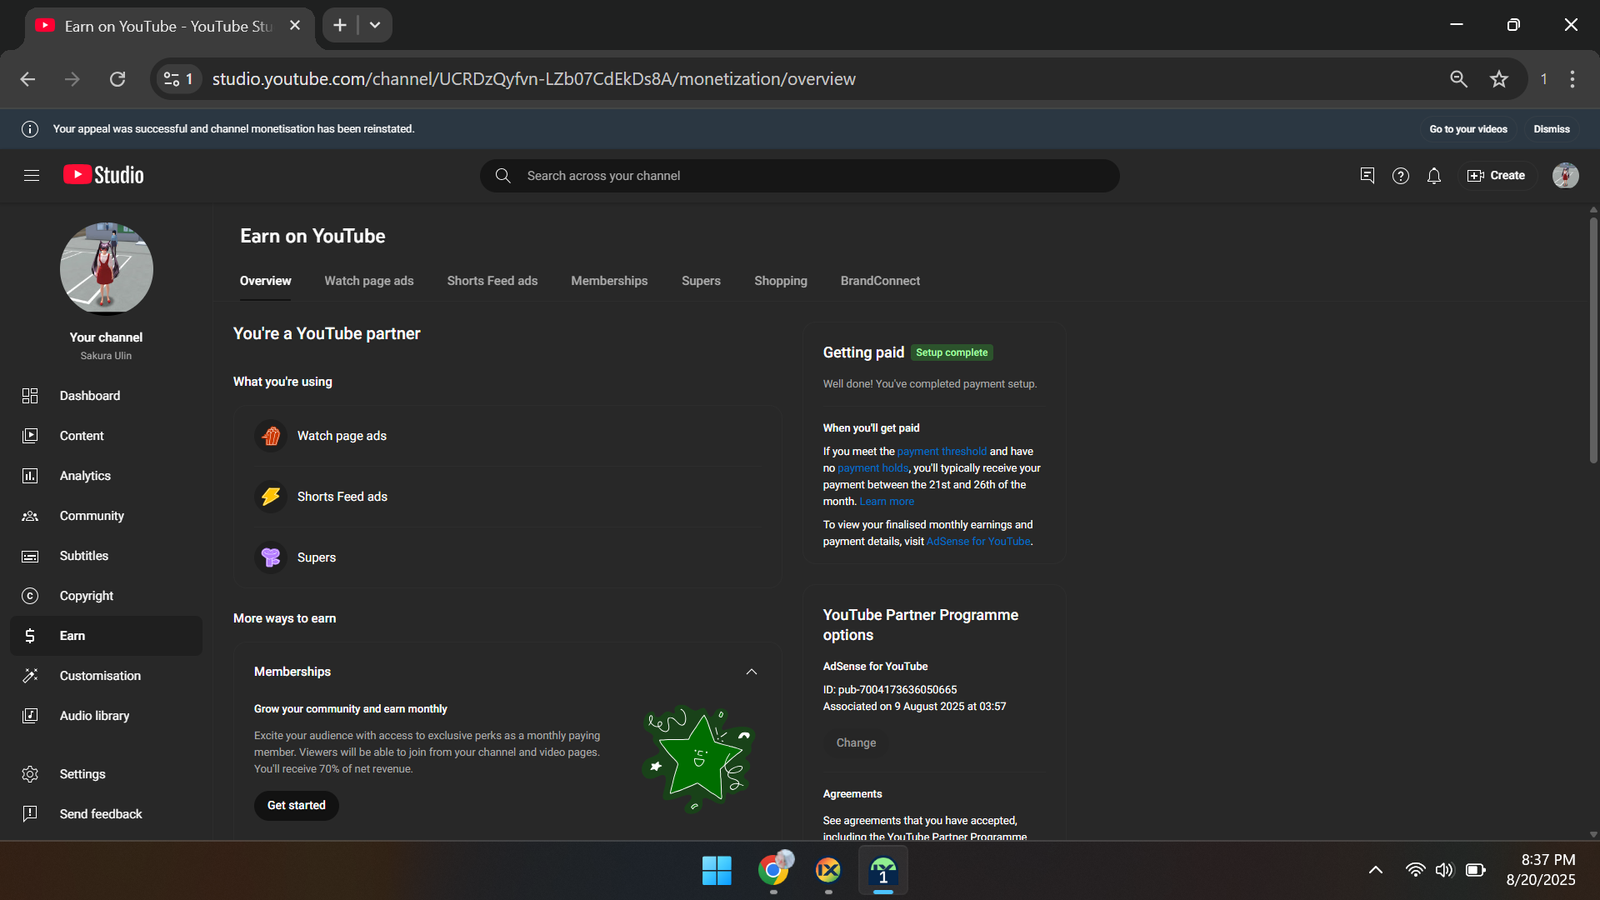Click the page vertical scrollbar
This screenshot has height=900, width=1600.
(x=1593, y=340)
